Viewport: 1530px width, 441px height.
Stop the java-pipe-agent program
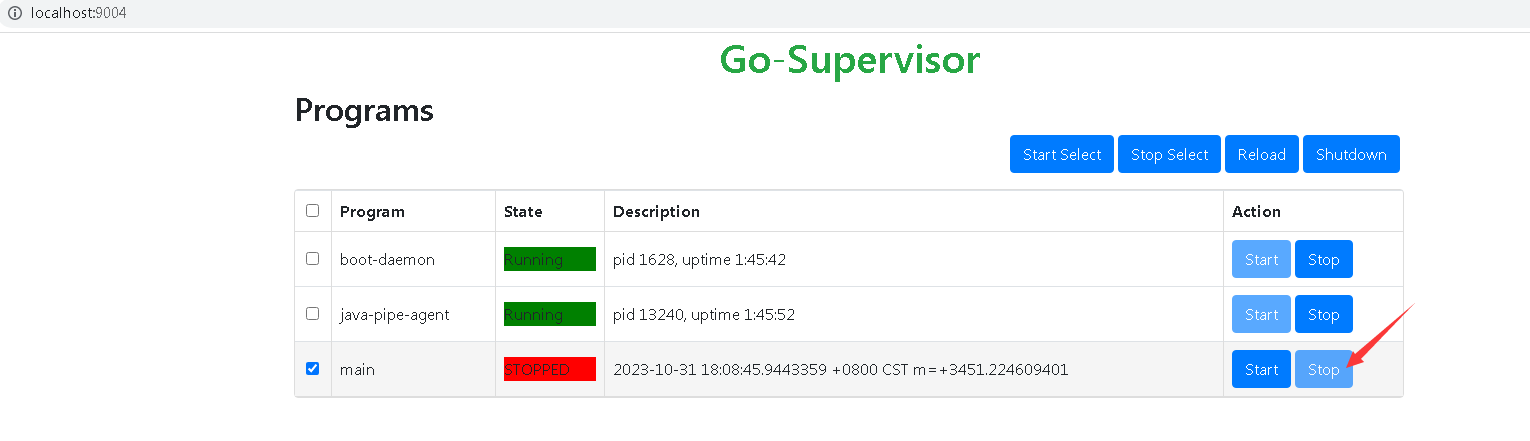[1324, 314]
